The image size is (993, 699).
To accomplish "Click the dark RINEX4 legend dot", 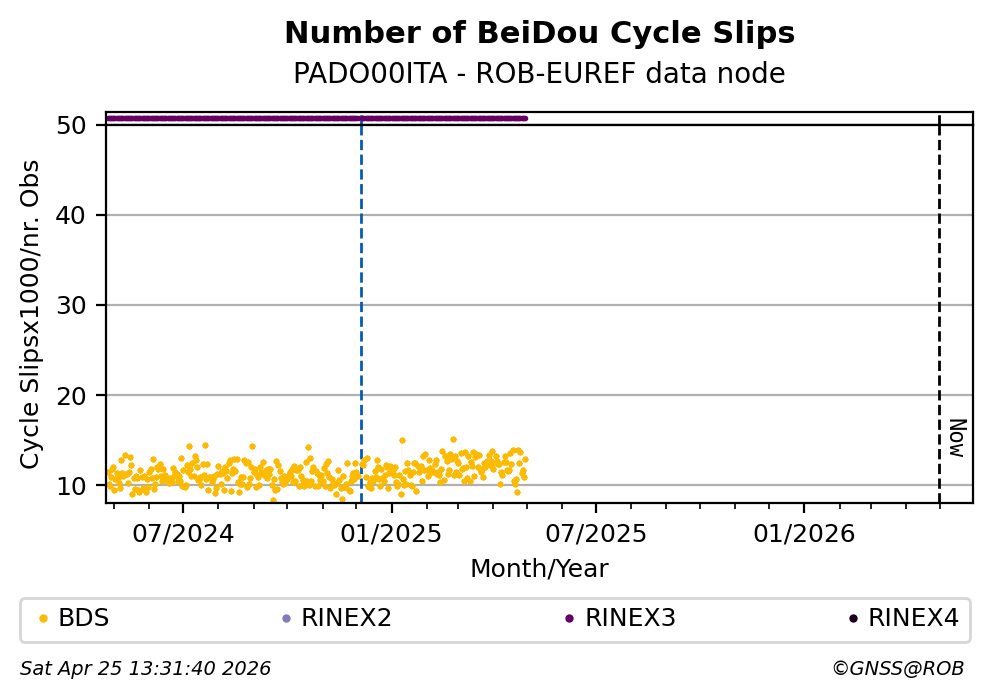I will (x=853, y=619).
